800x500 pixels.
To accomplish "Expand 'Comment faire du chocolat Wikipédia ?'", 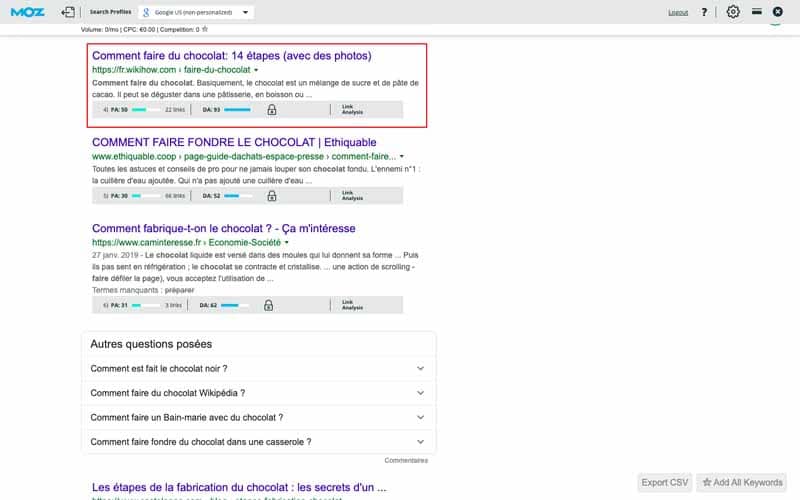I will pos(258,393).
